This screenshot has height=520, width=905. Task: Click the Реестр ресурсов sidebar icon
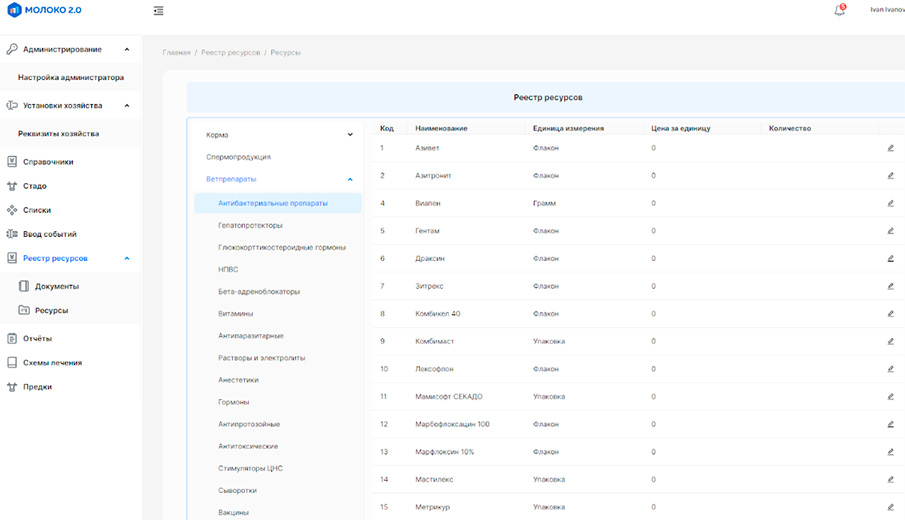[x=12, y=258]
